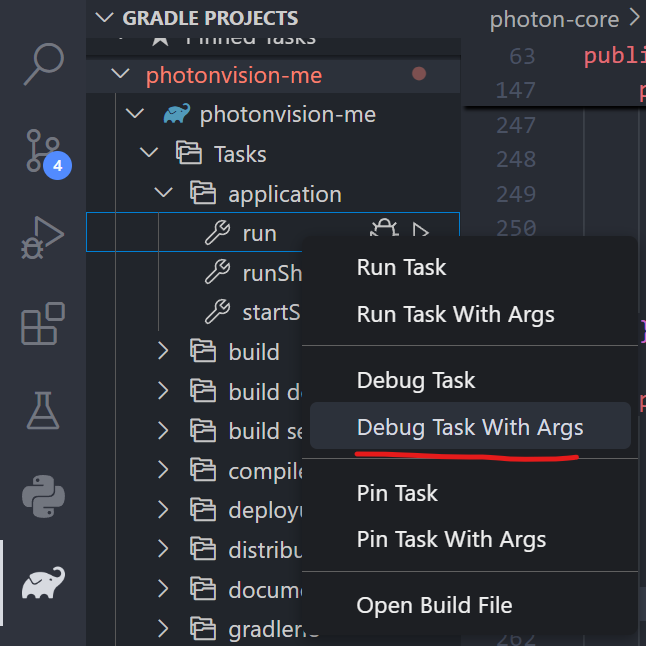This screenshot has height=646, width=646.
Task: Expand the build se task group
Action: click(163, 430)
